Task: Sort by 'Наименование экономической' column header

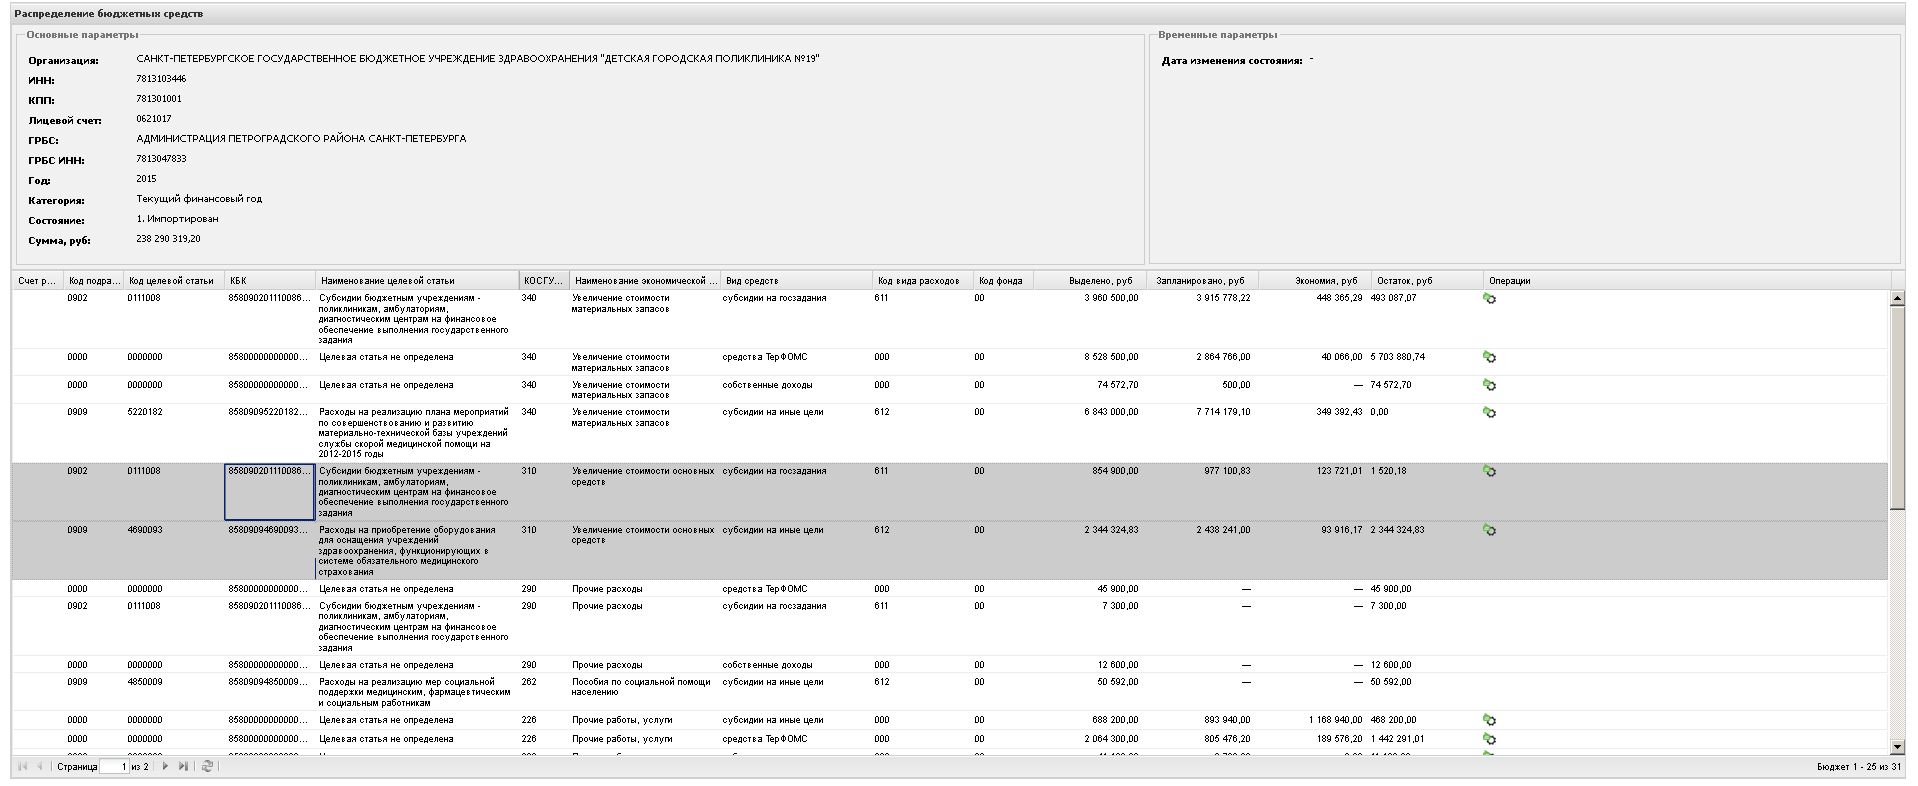Action: point(646,281)
